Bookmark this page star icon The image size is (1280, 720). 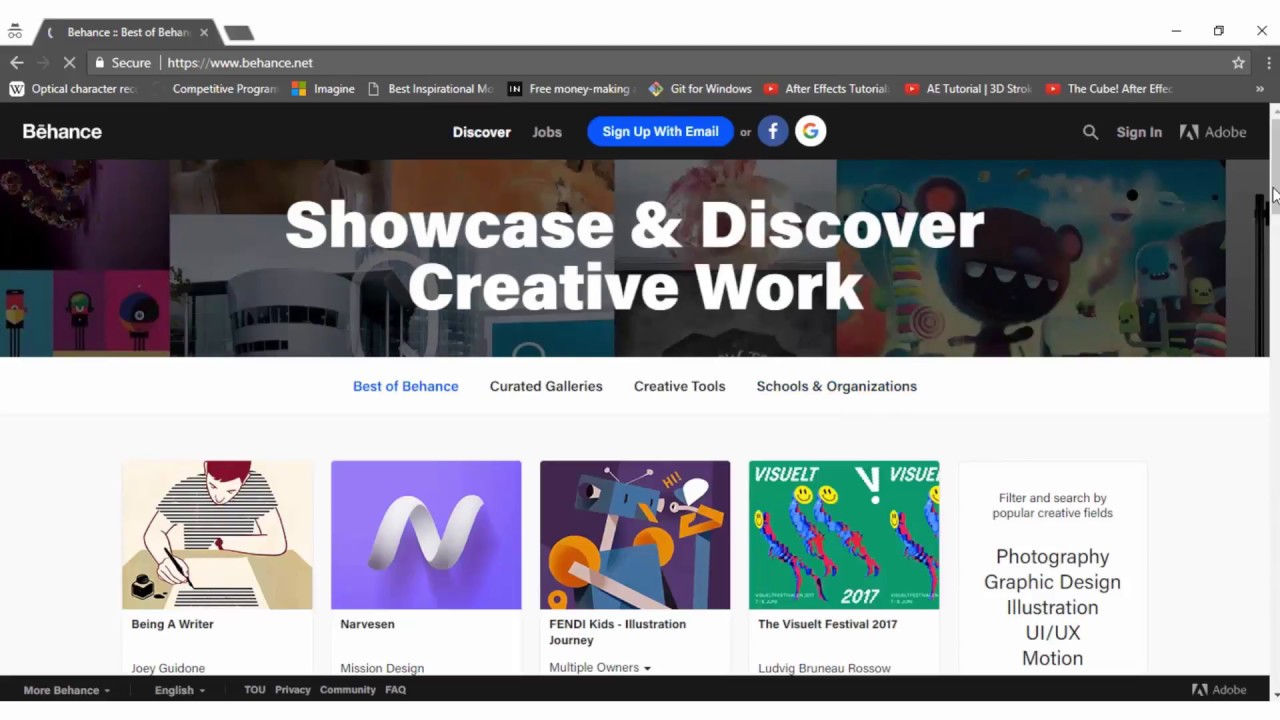(x=1238, y=62)
